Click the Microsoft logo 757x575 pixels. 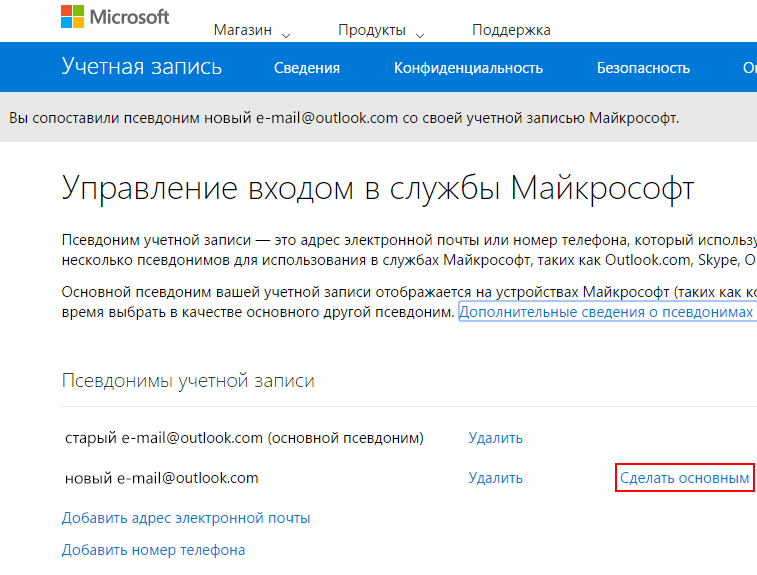[x=115, y=17]
